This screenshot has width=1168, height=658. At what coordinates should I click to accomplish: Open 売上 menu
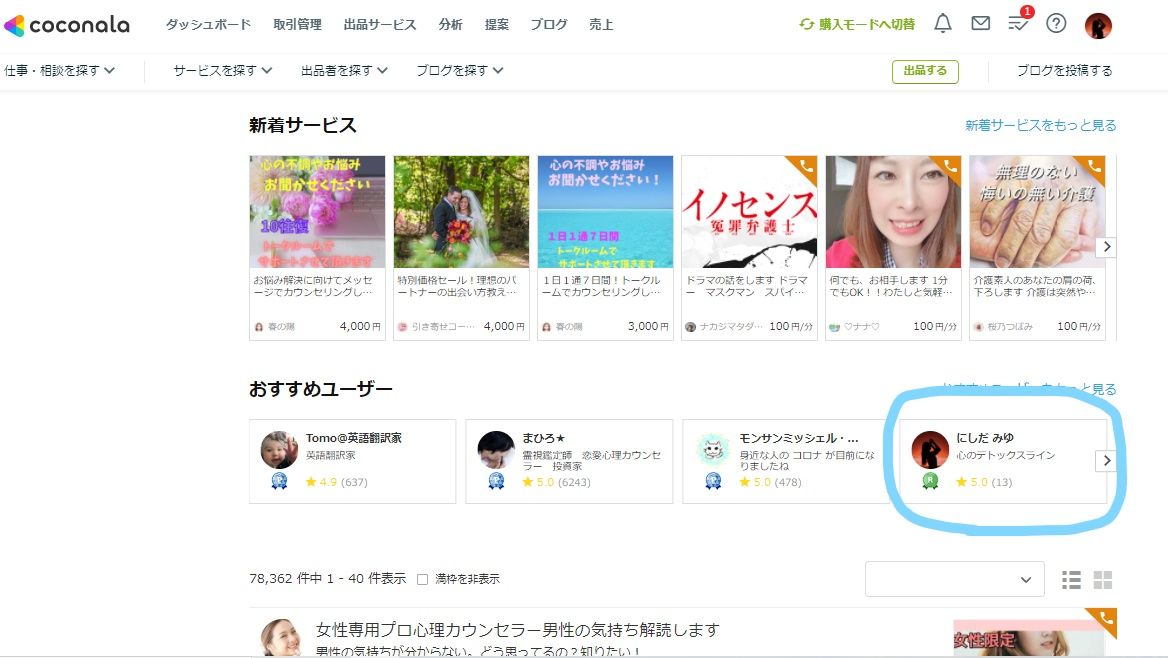pos(601,25)
